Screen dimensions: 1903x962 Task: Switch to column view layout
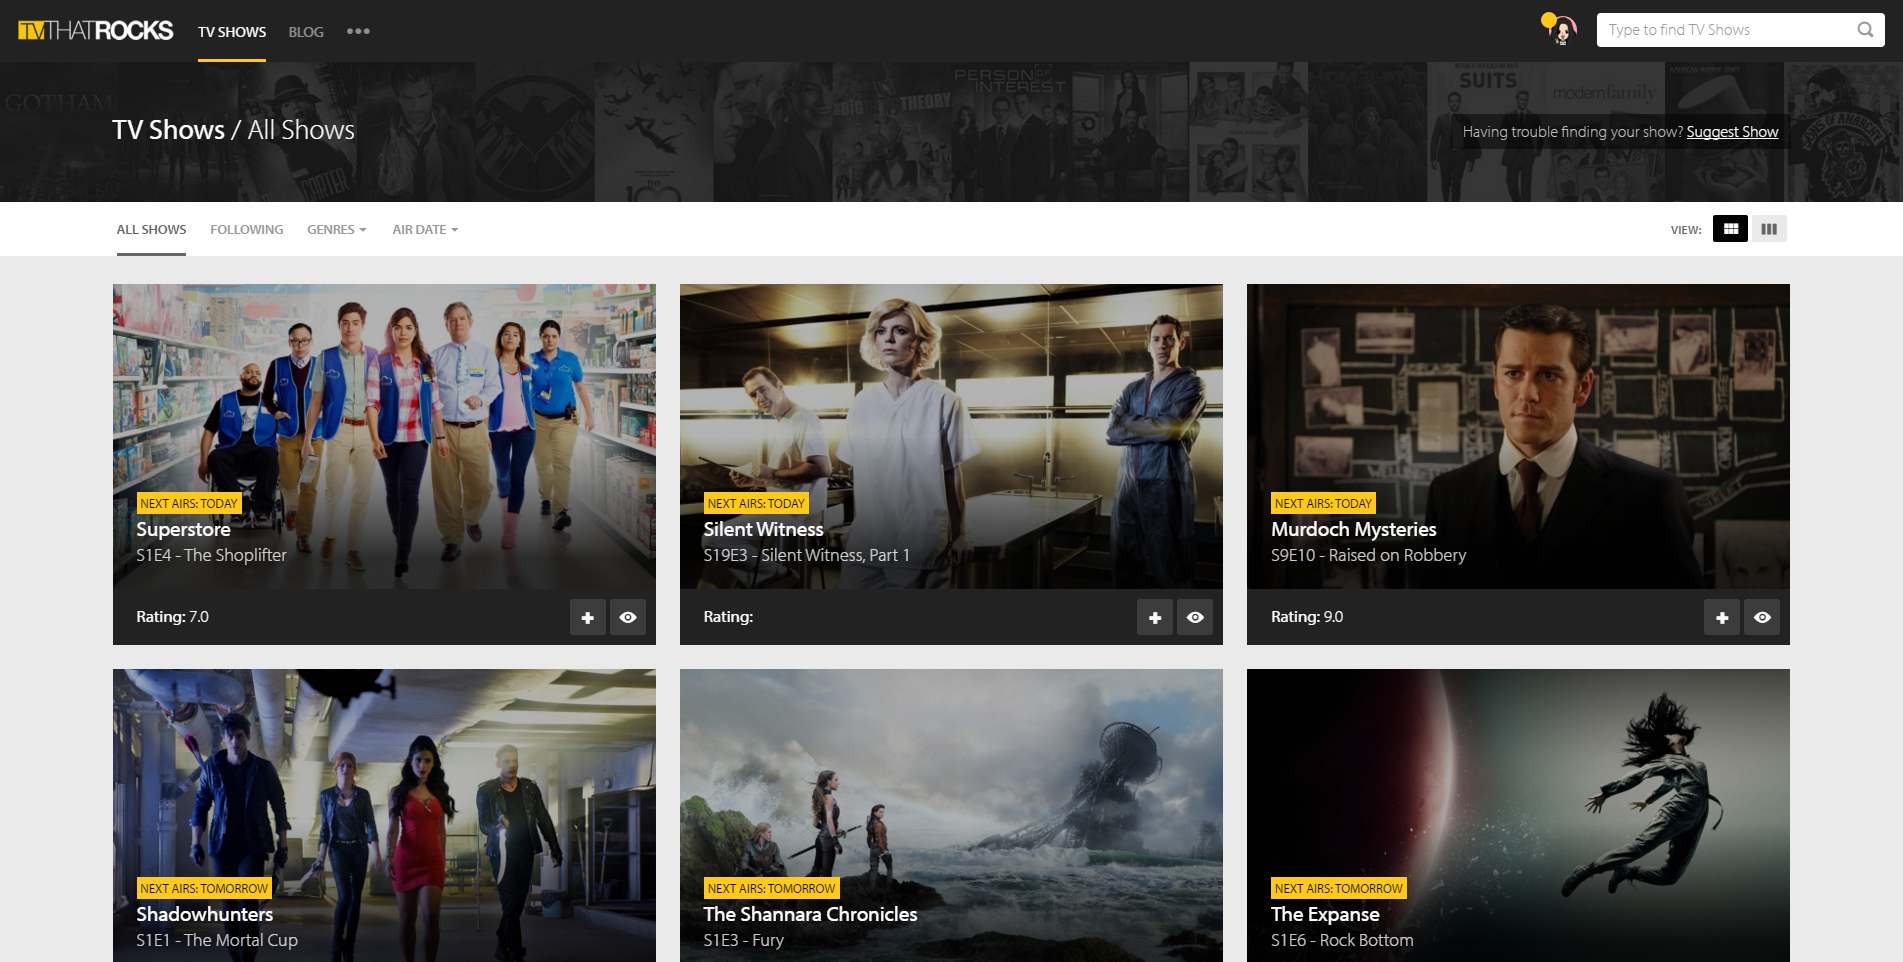pyautogui.click(x=1769, y=229)
